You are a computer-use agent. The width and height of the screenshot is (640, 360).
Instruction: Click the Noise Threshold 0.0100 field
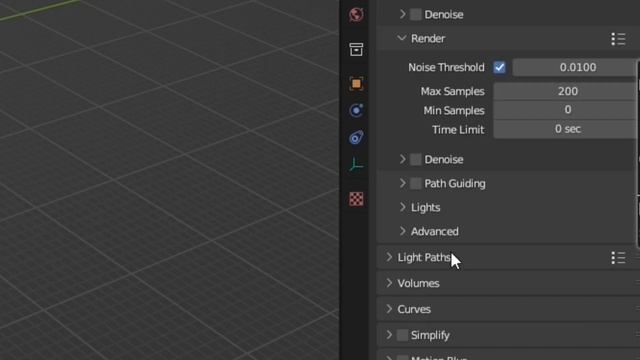(575, 67)
